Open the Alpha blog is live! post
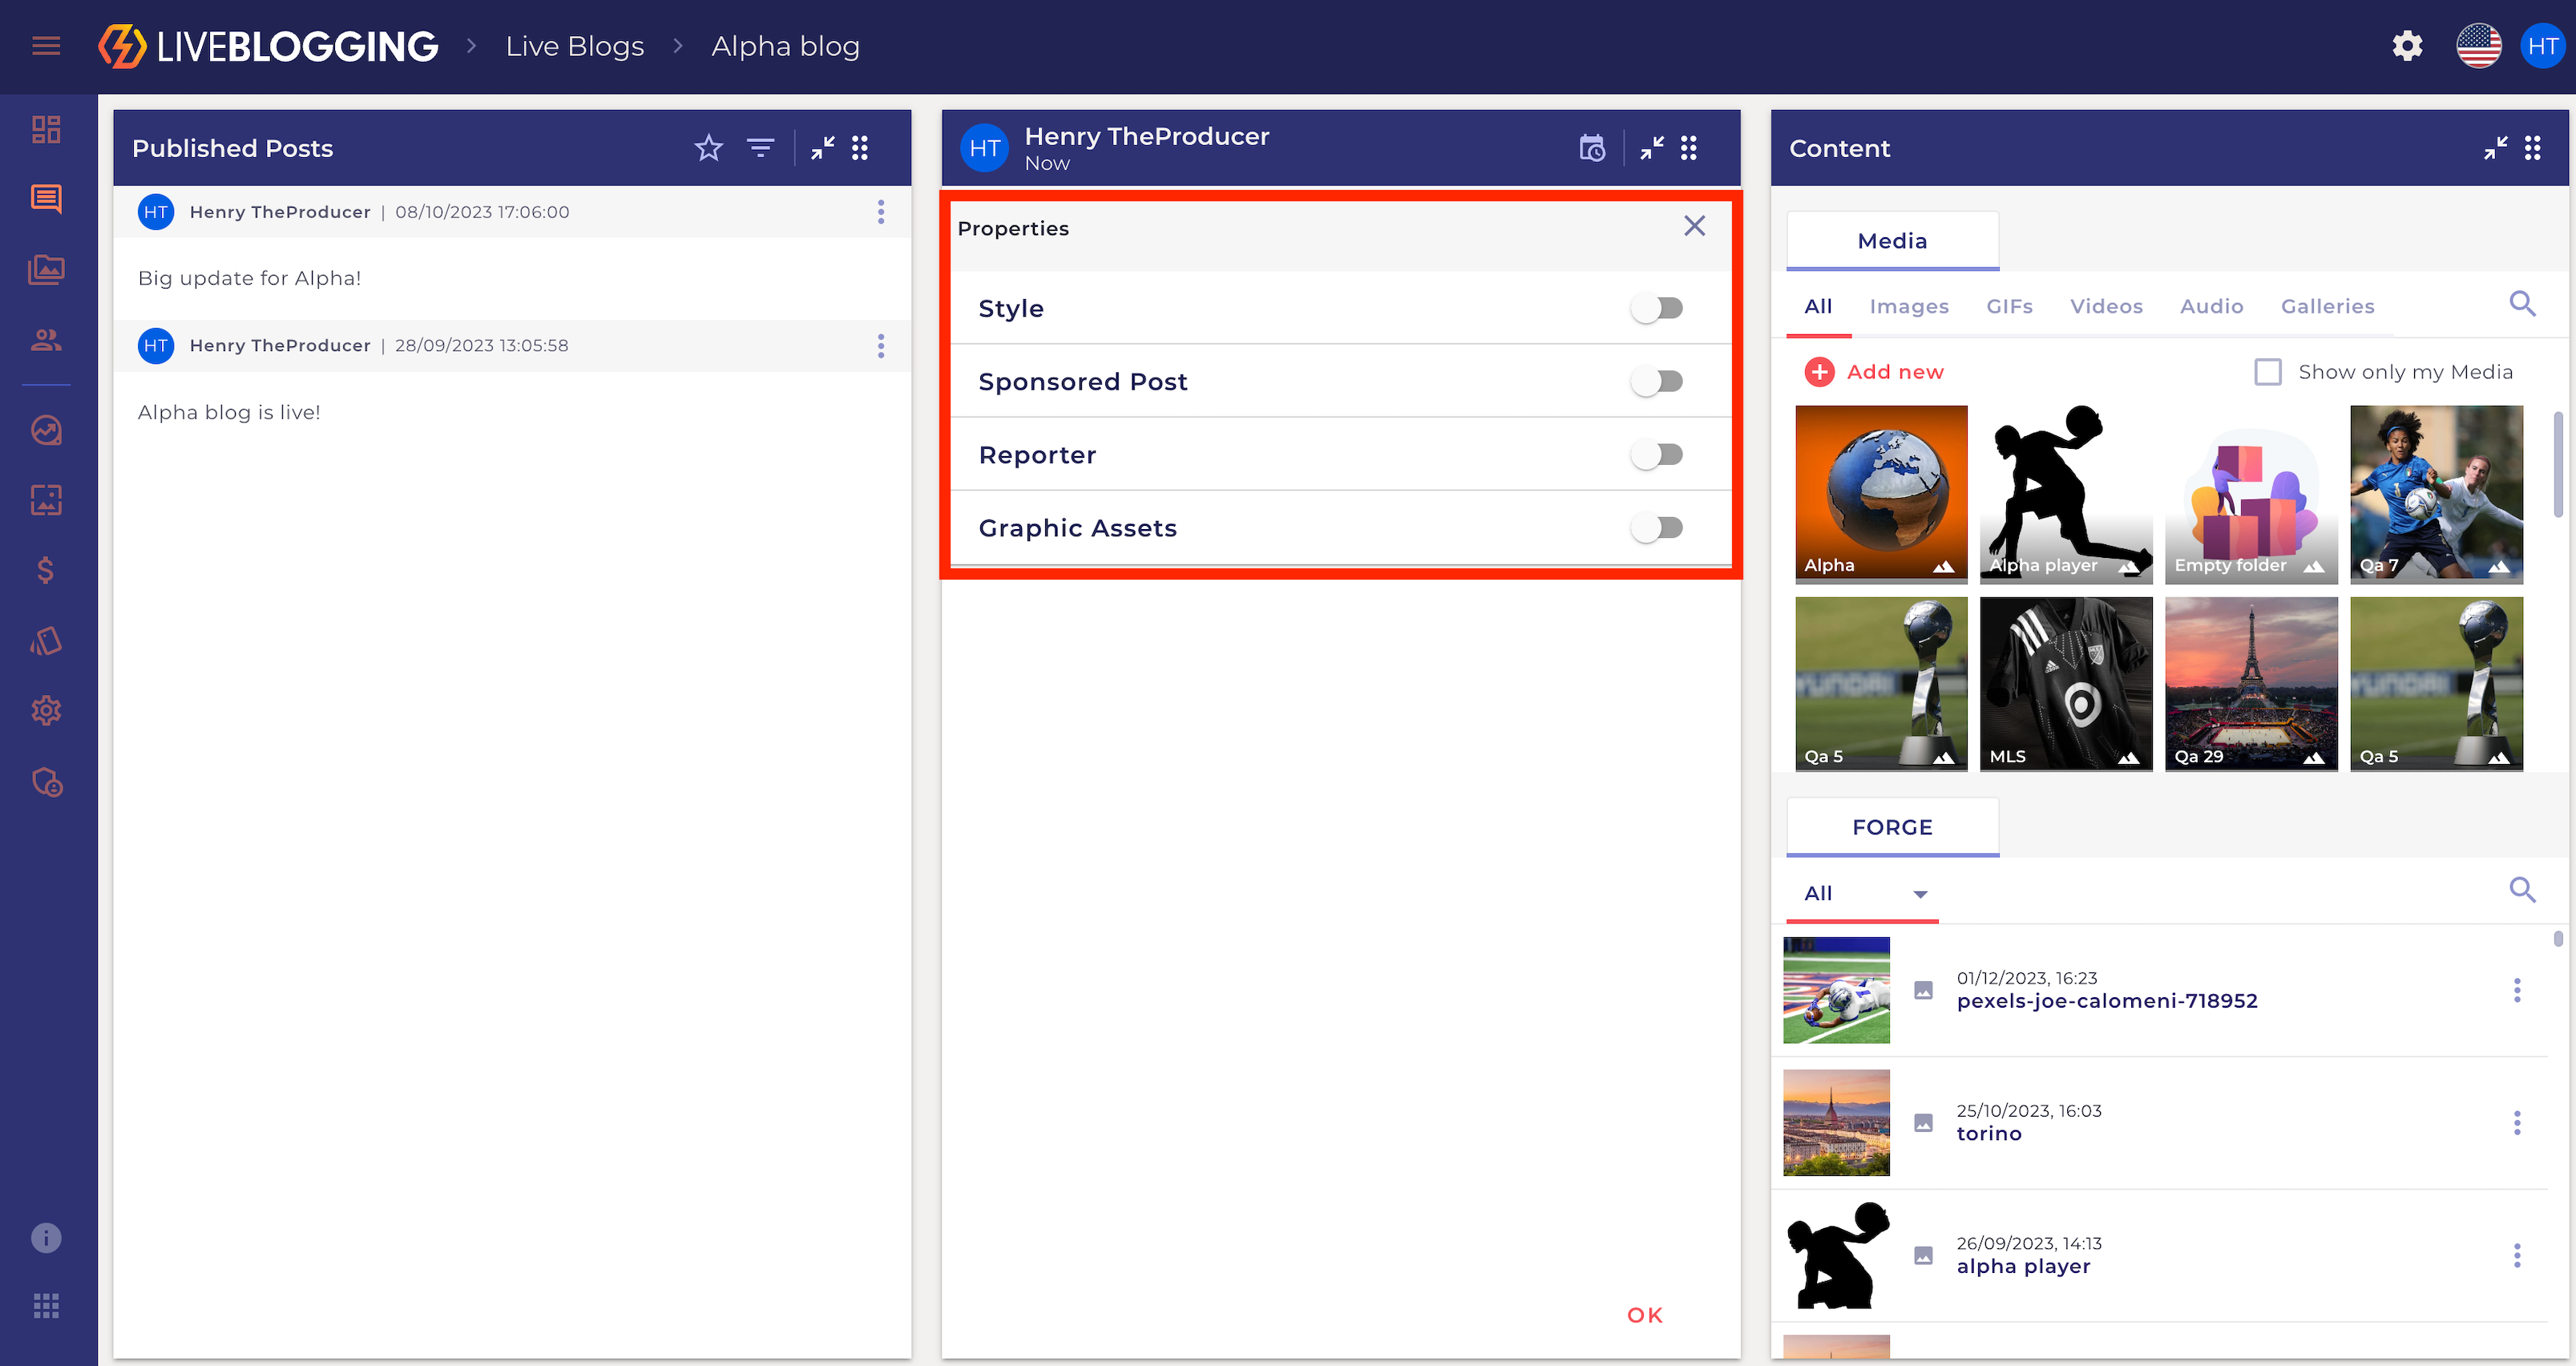Screen dimensions: 2576x1366 (x=229, y=412)
